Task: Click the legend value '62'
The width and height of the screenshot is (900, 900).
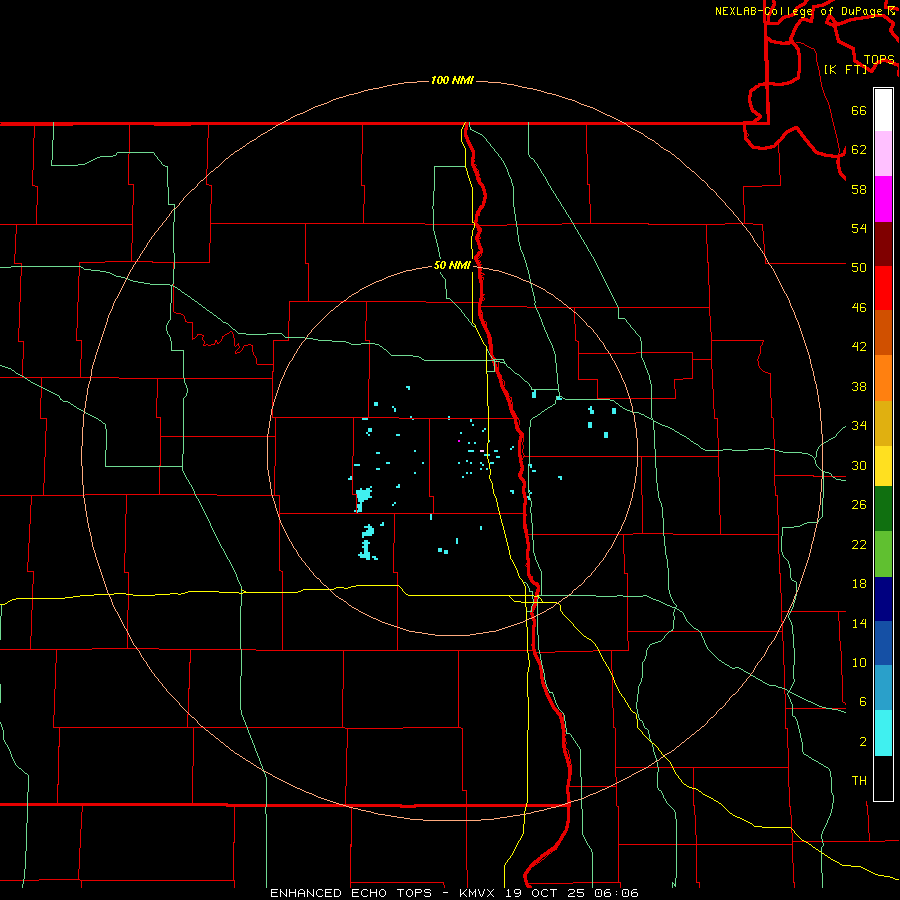Action: [x=859, y=150]
